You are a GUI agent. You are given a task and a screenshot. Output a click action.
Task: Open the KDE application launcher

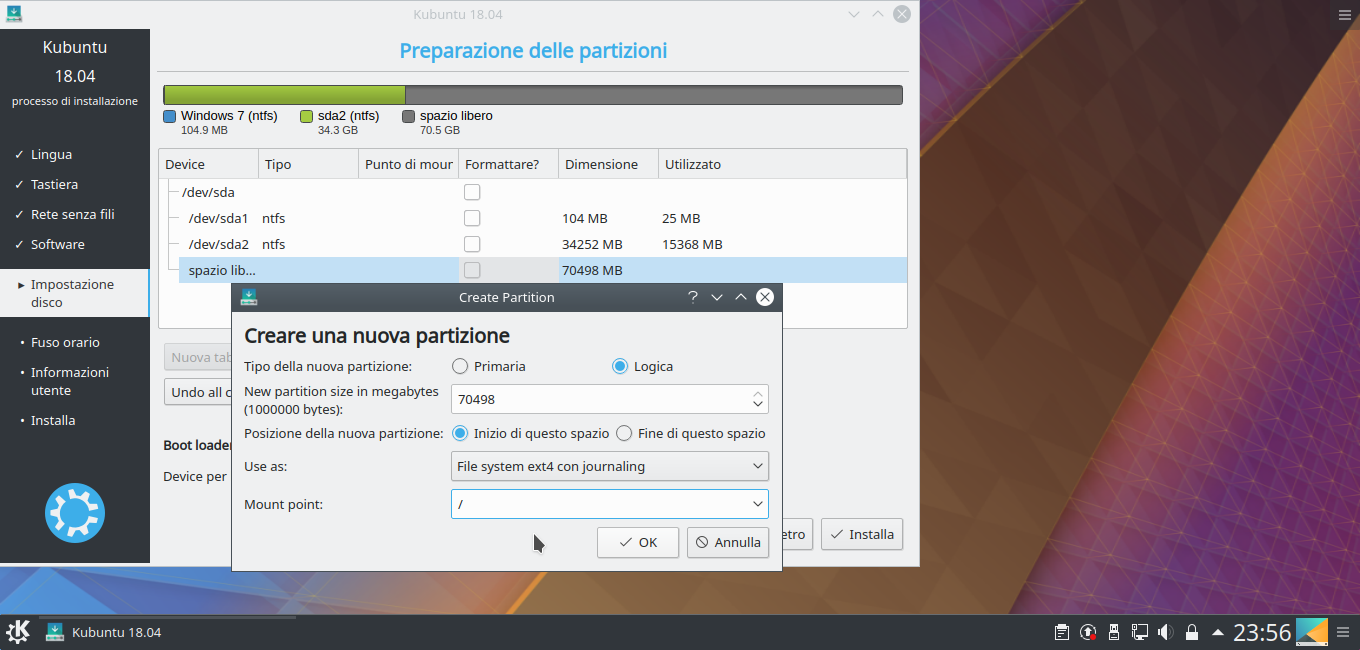pos(18,632)
